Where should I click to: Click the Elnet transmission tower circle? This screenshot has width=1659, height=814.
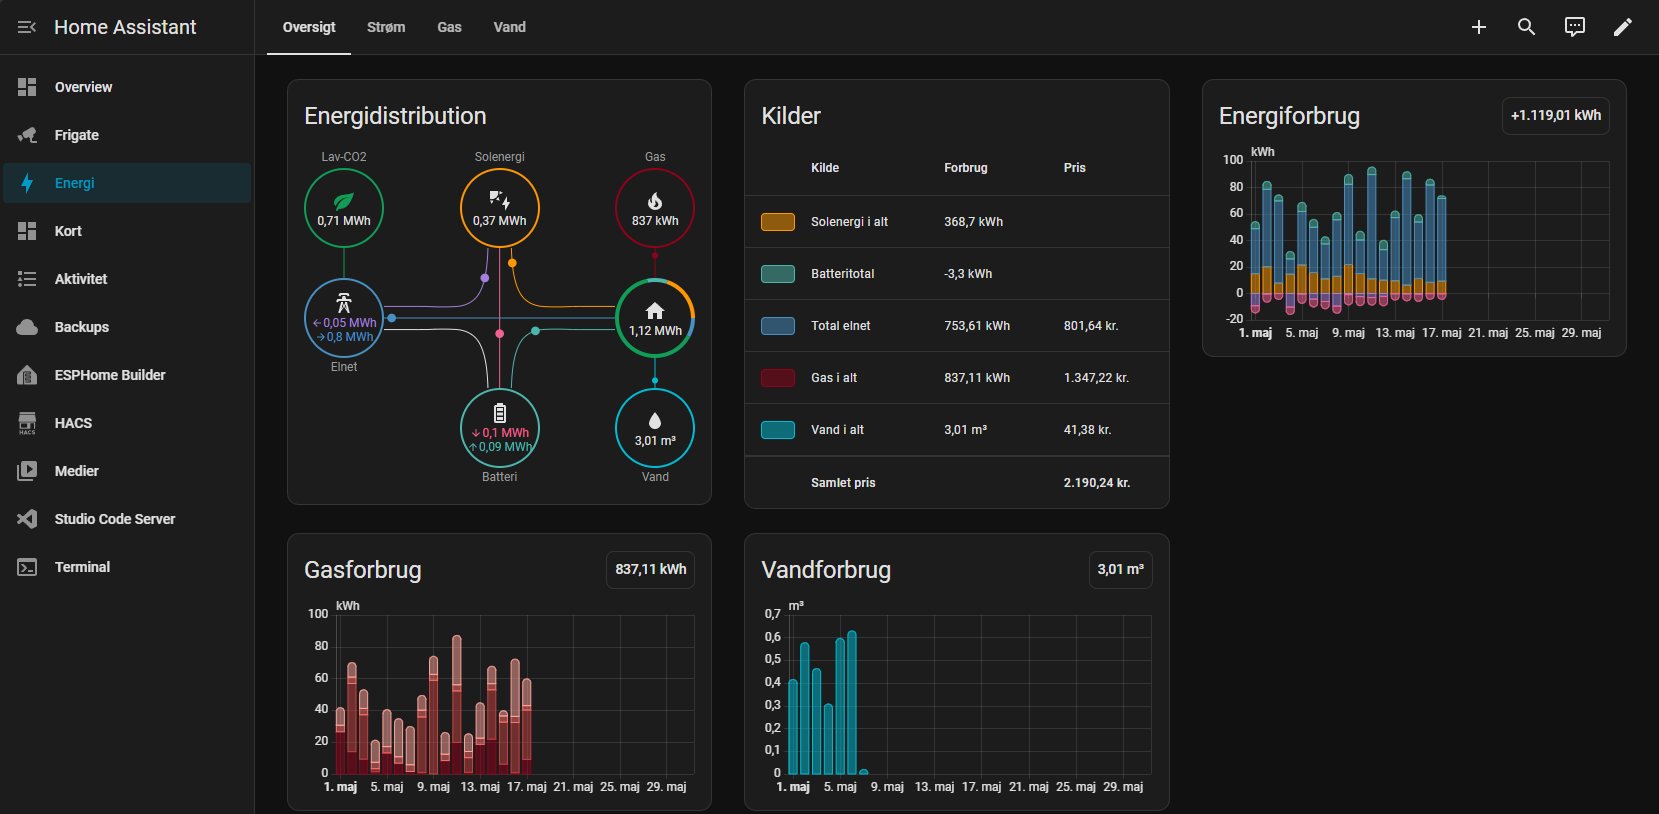(x=344, y=318)
